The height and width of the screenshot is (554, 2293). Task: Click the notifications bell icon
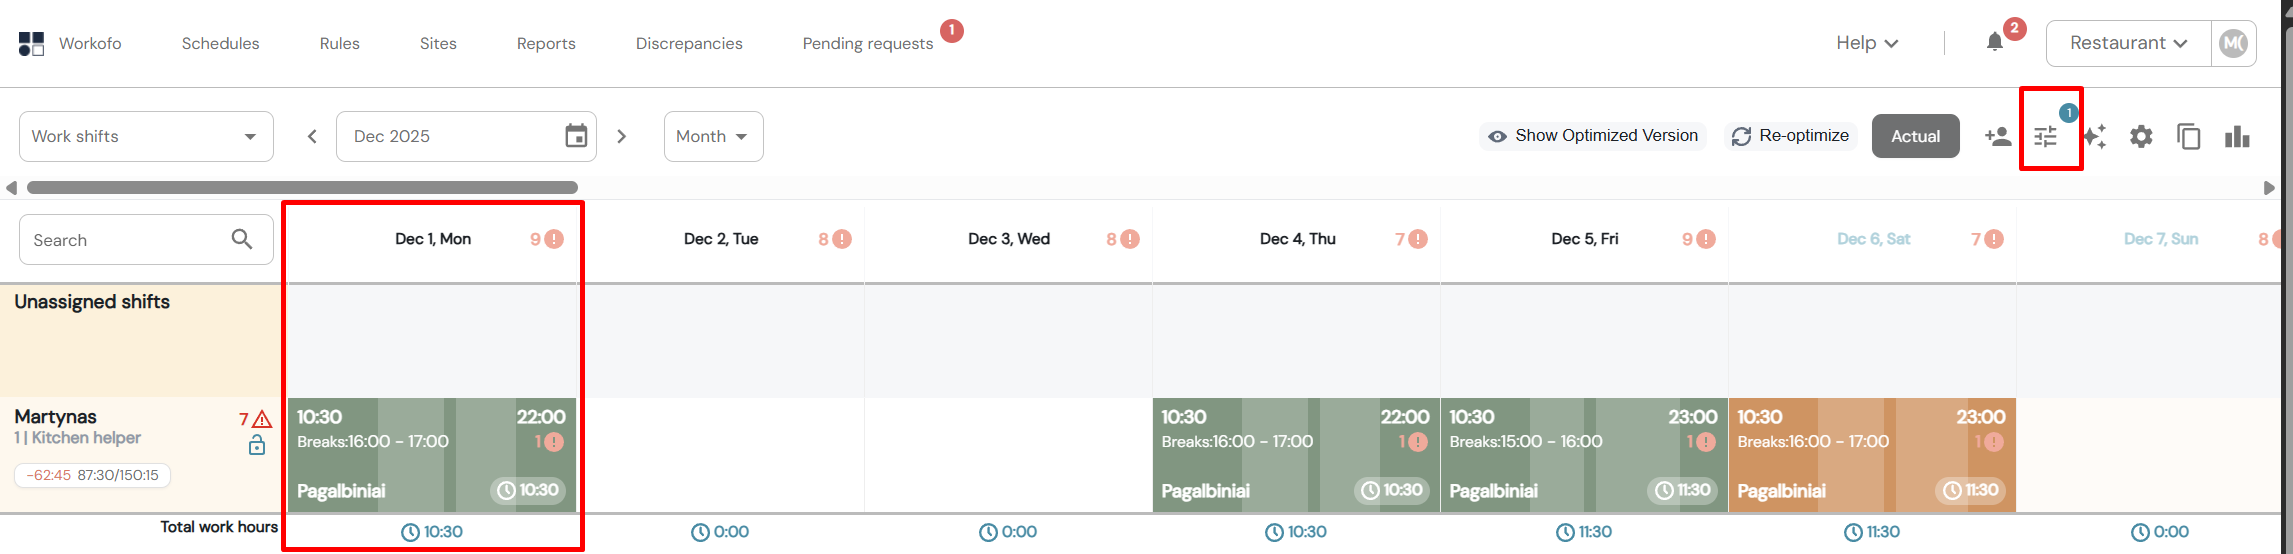[x=1995, y=42]
